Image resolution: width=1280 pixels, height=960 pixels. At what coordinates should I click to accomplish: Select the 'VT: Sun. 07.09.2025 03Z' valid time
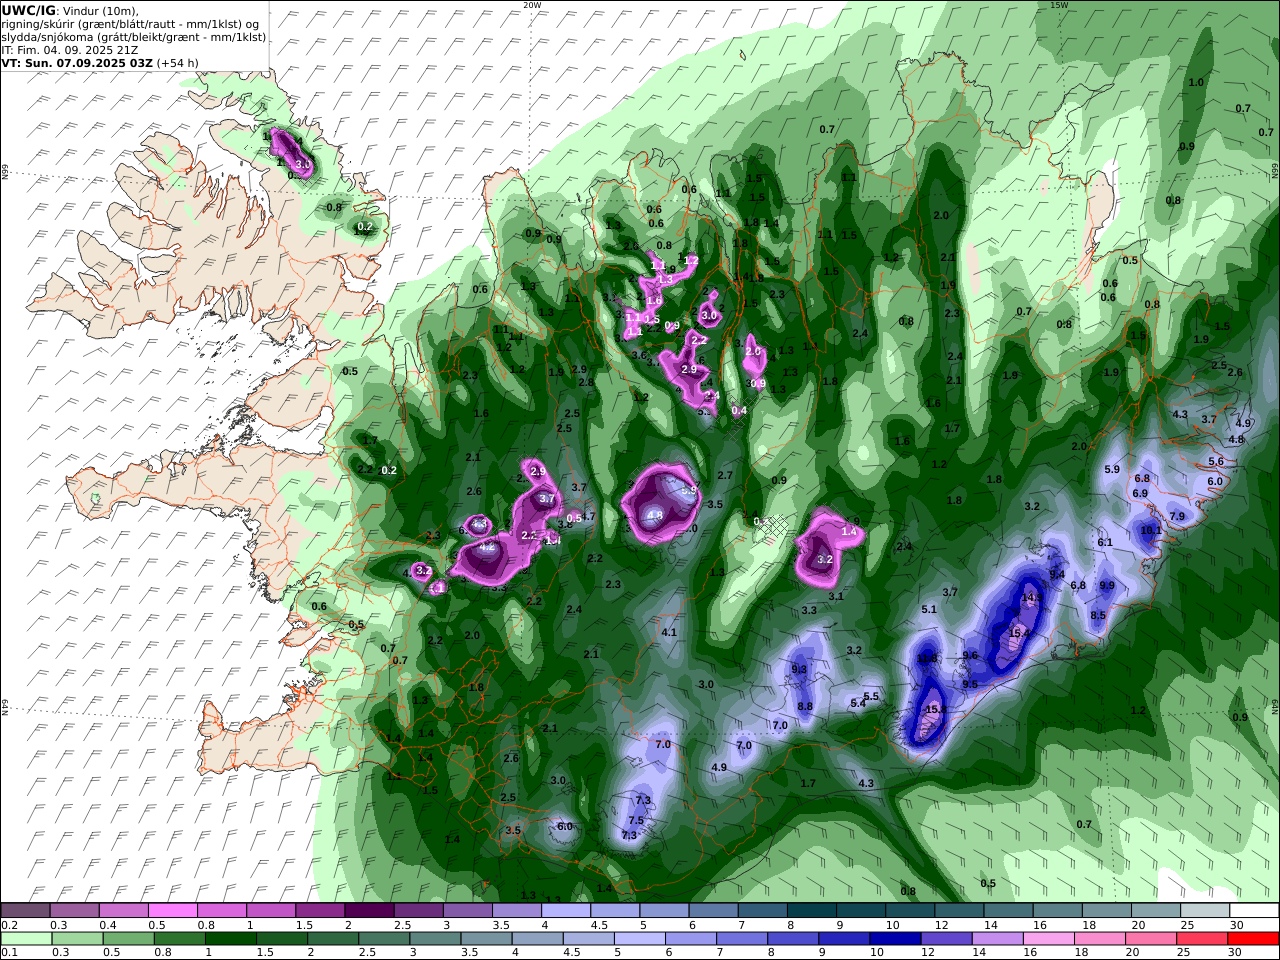[77, 62]
